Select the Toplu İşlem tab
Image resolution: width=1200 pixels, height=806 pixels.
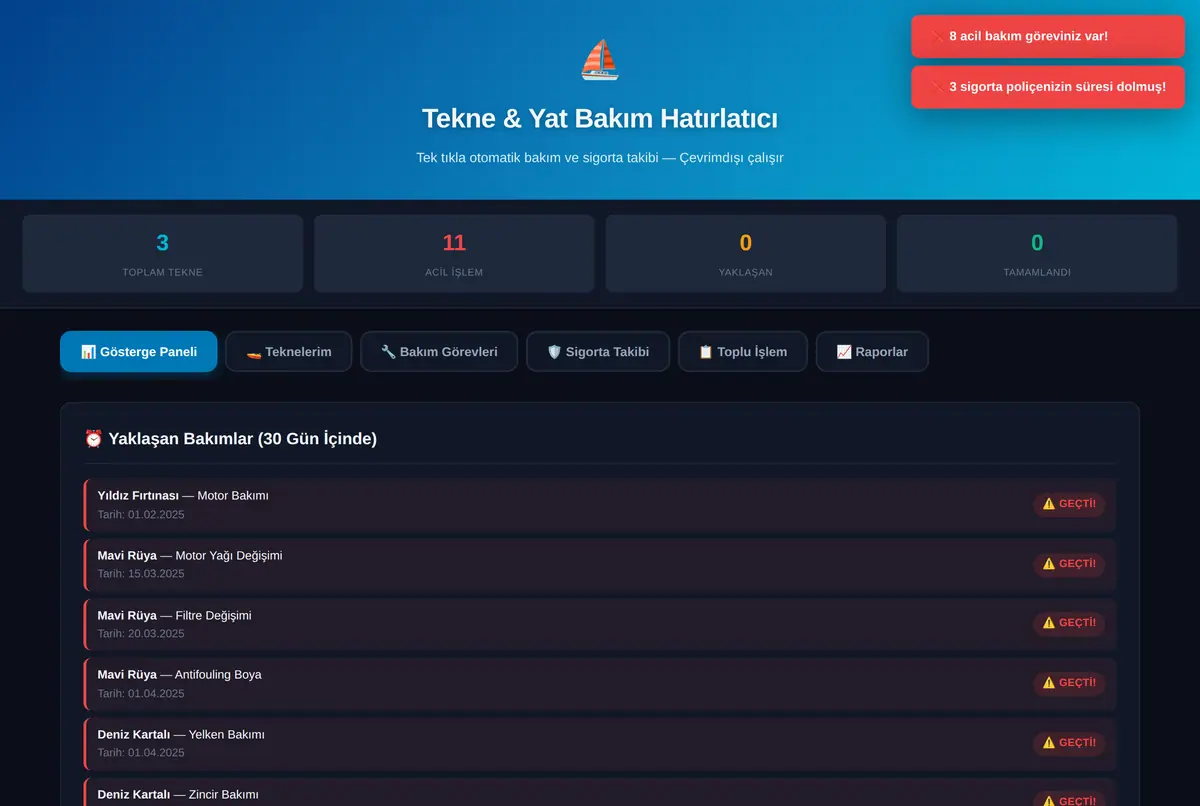[742, 352]
